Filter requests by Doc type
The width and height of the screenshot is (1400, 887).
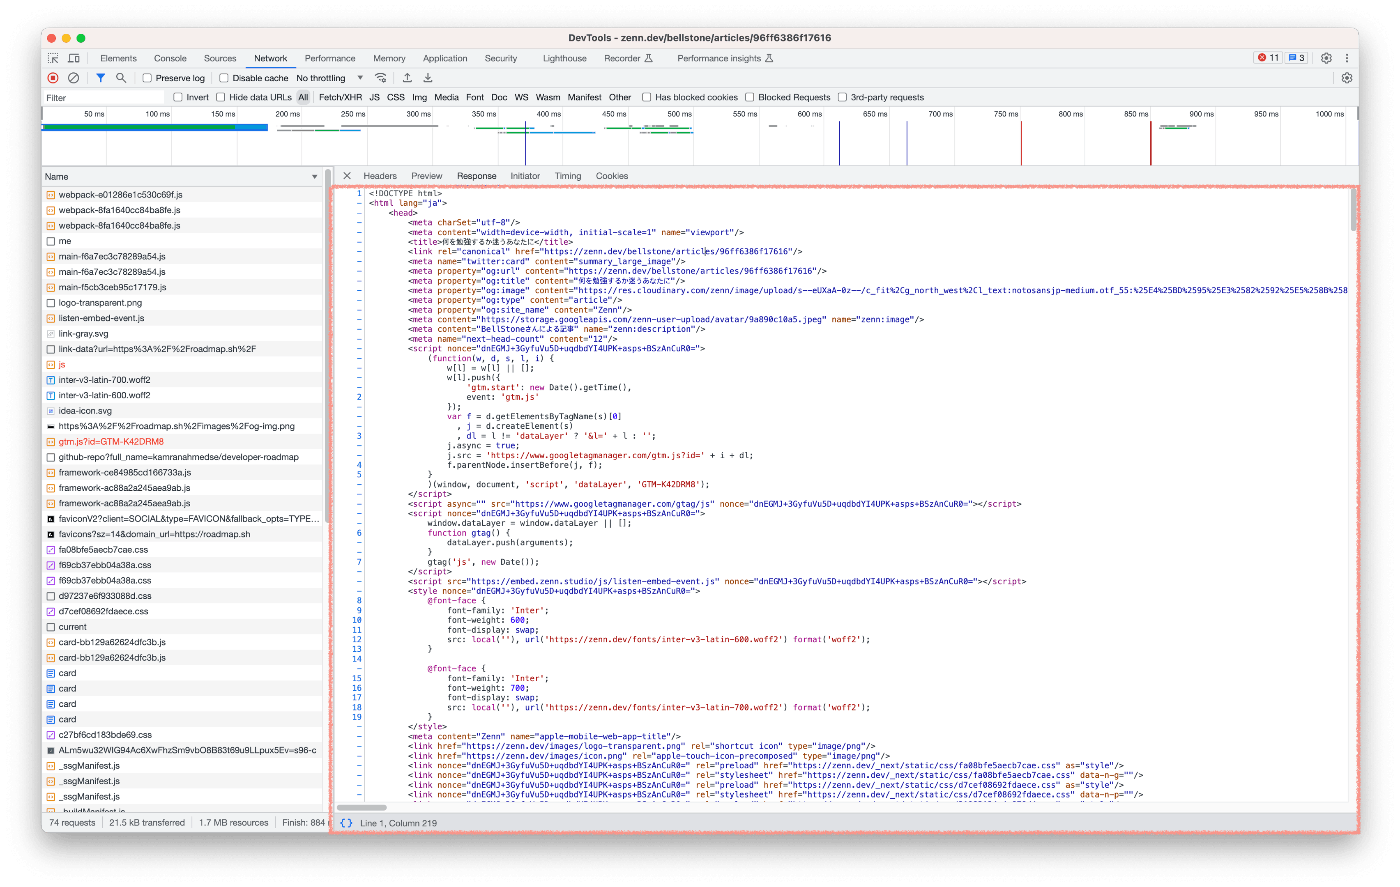[x=499, y=98]
